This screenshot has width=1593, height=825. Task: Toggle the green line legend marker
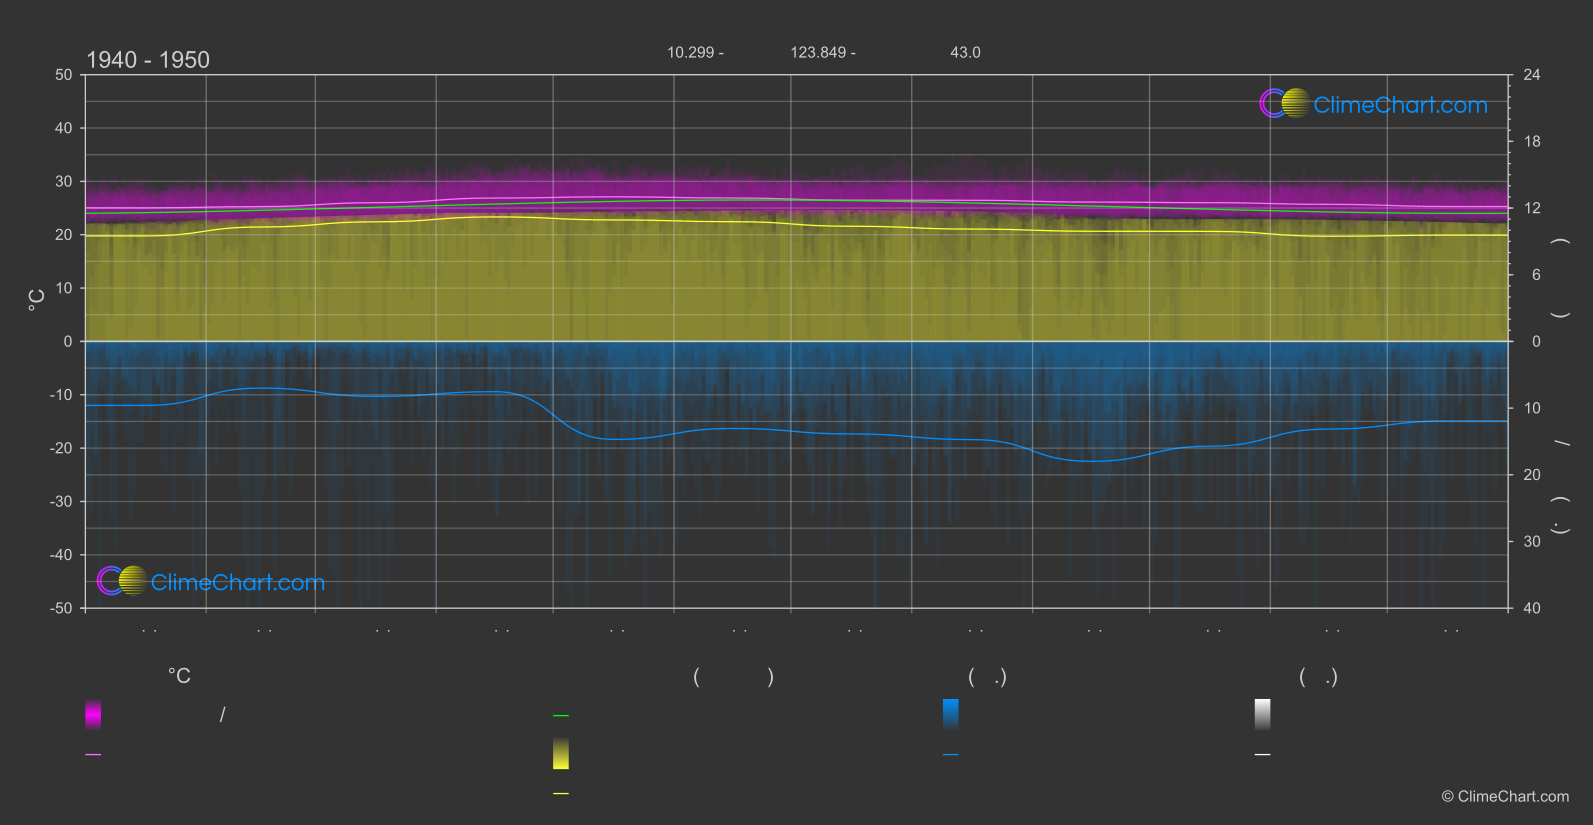pyautogui.click(x=561, y=716)
